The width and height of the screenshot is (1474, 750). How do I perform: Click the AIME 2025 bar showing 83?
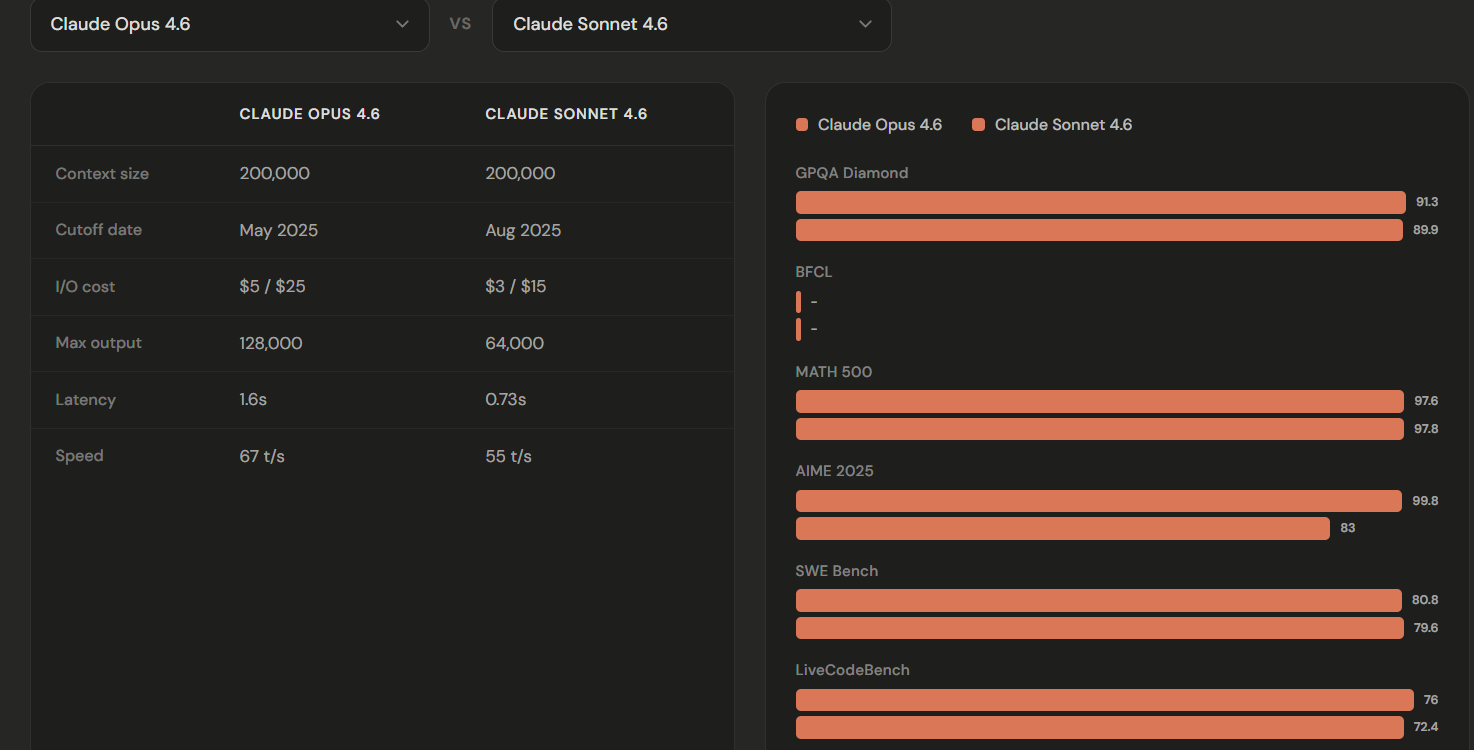coord(1063,528)
